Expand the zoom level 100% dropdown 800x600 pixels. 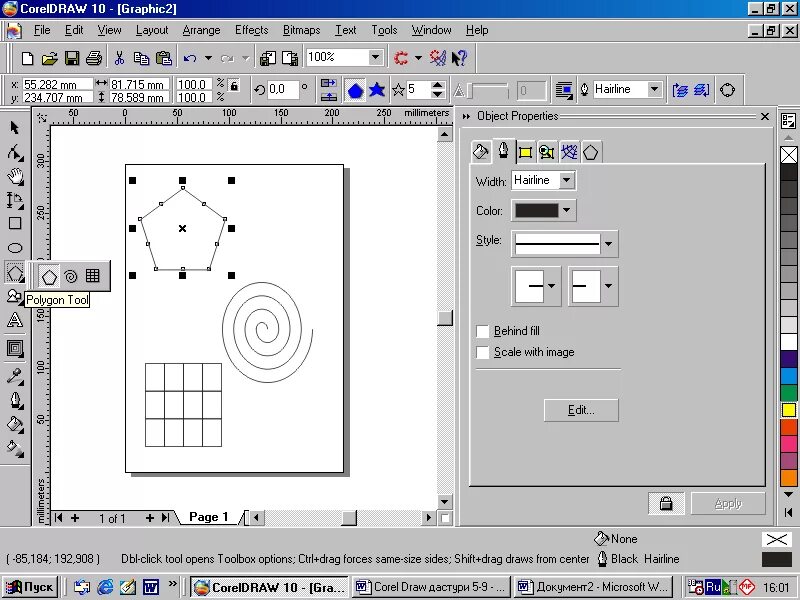pyautogui.click(x=376, y=57)
